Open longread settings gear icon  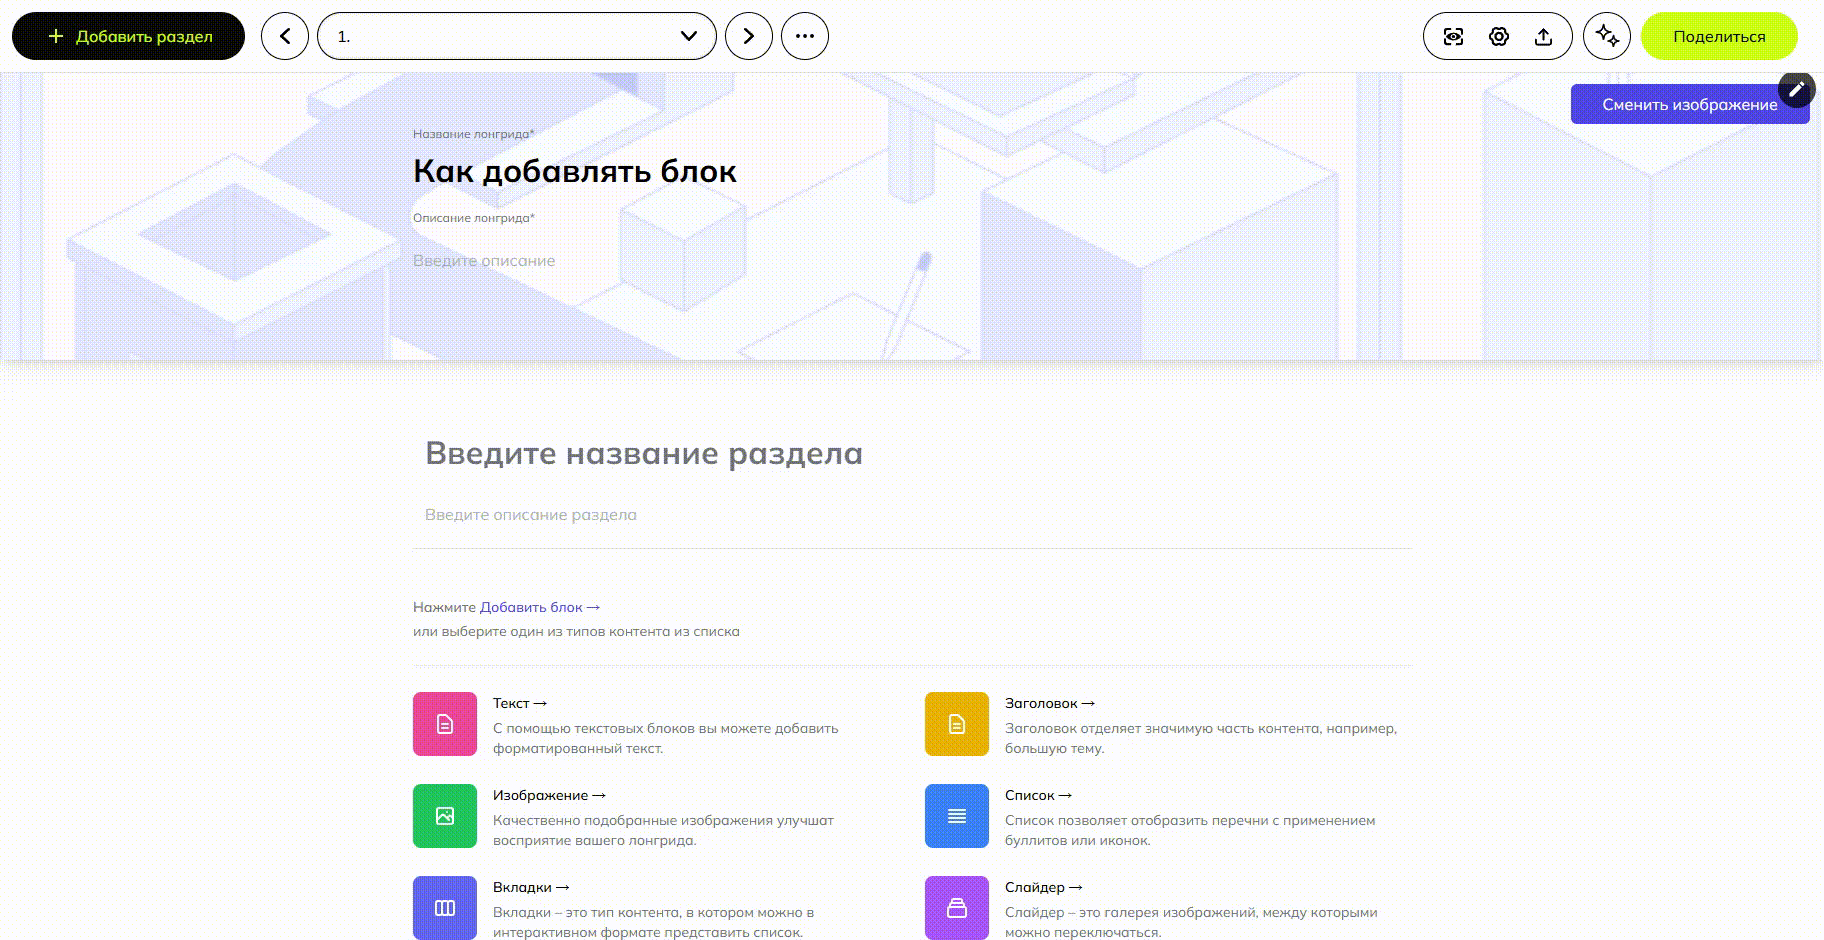pyautogui.click(x=1499, y=37)
